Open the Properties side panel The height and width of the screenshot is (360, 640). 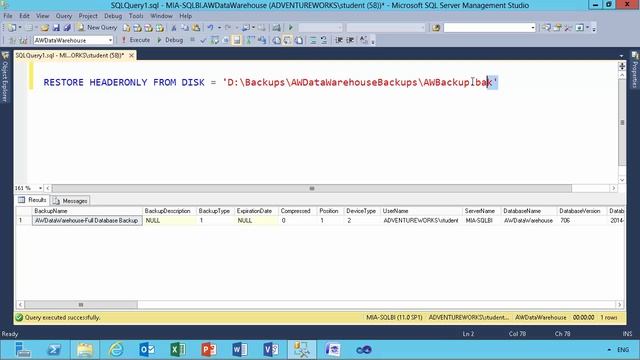click(x=635, y=70)
